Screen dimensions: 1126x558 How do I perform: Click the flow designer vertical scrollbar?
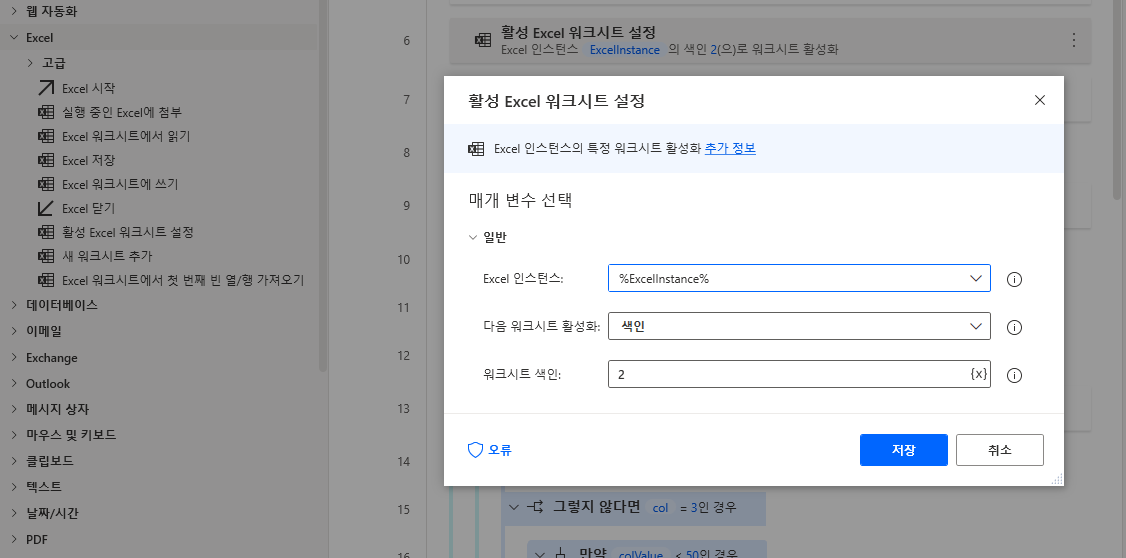(x=1117, y=99)
